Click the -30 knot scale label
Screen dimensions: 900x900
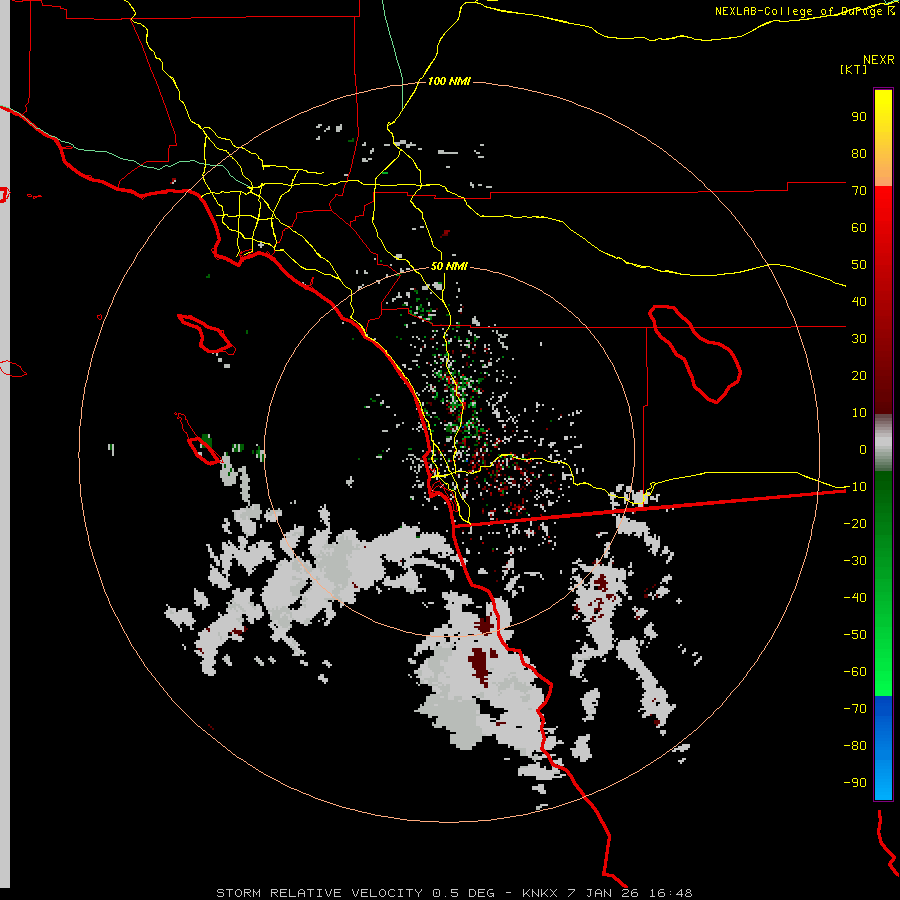[x=855, y=561]
